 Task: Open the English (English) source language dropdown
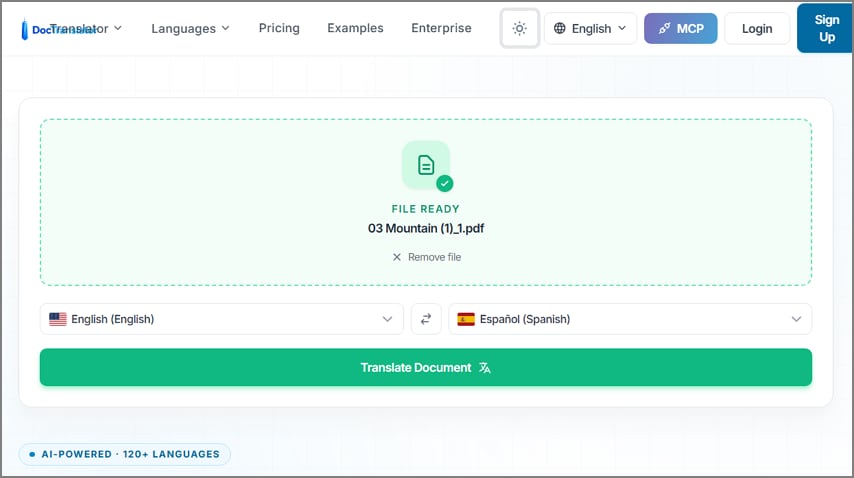pyautogui.click(x=222, y=319)
